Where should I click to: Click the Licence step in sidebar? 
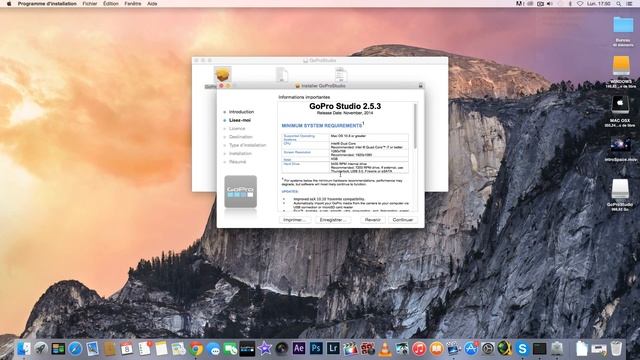237,129
